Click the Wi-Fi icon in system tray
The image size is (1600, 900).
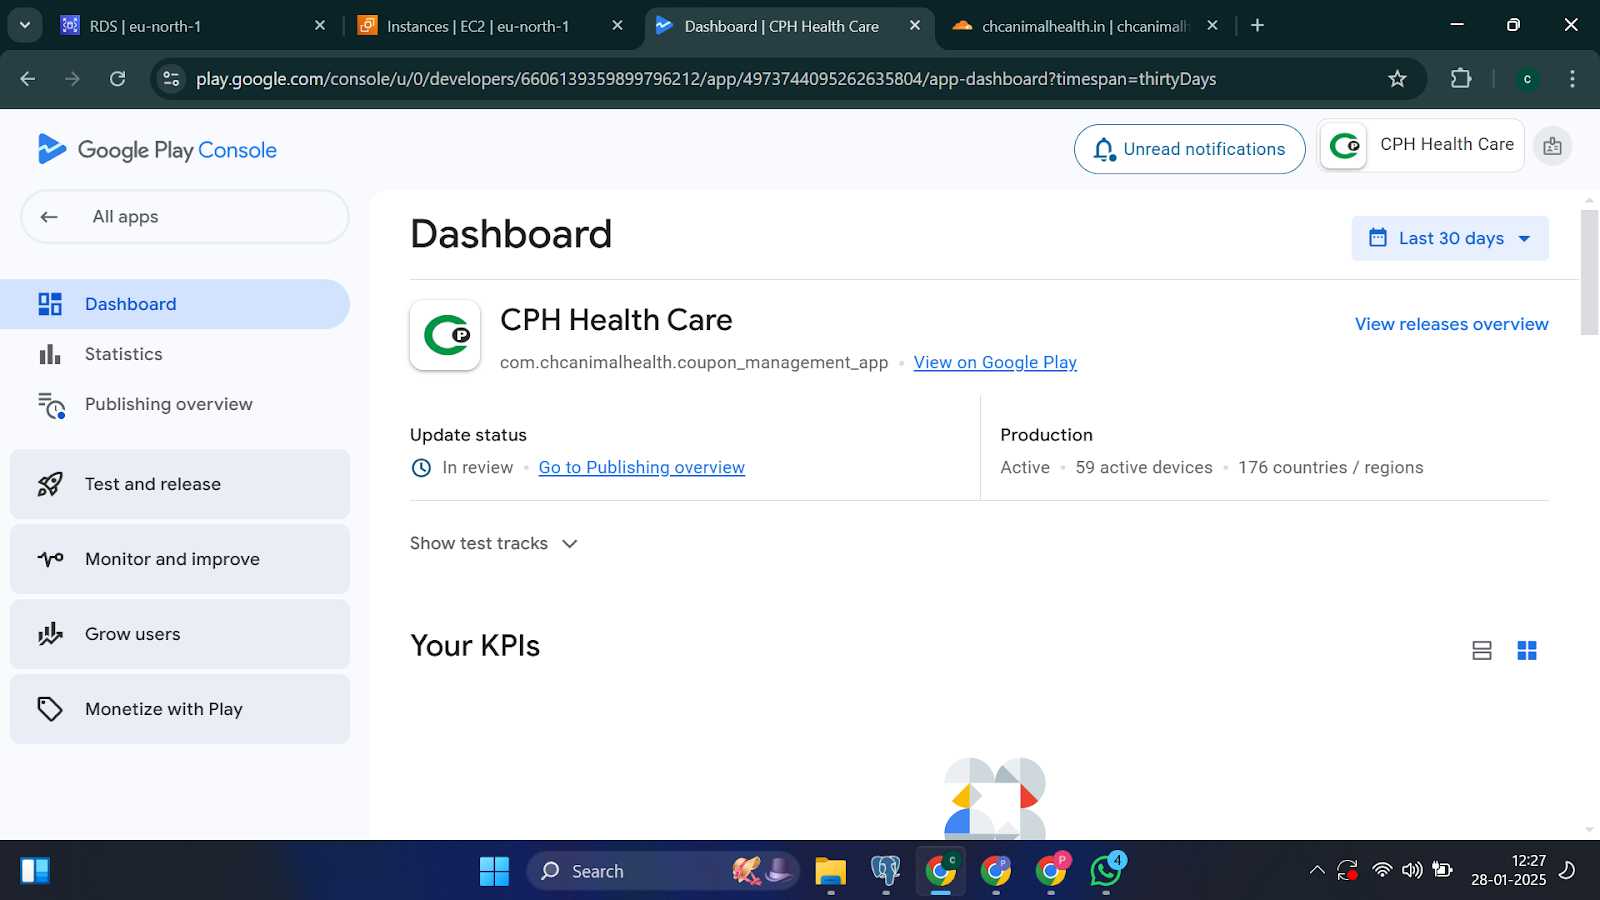[1382, 870]
